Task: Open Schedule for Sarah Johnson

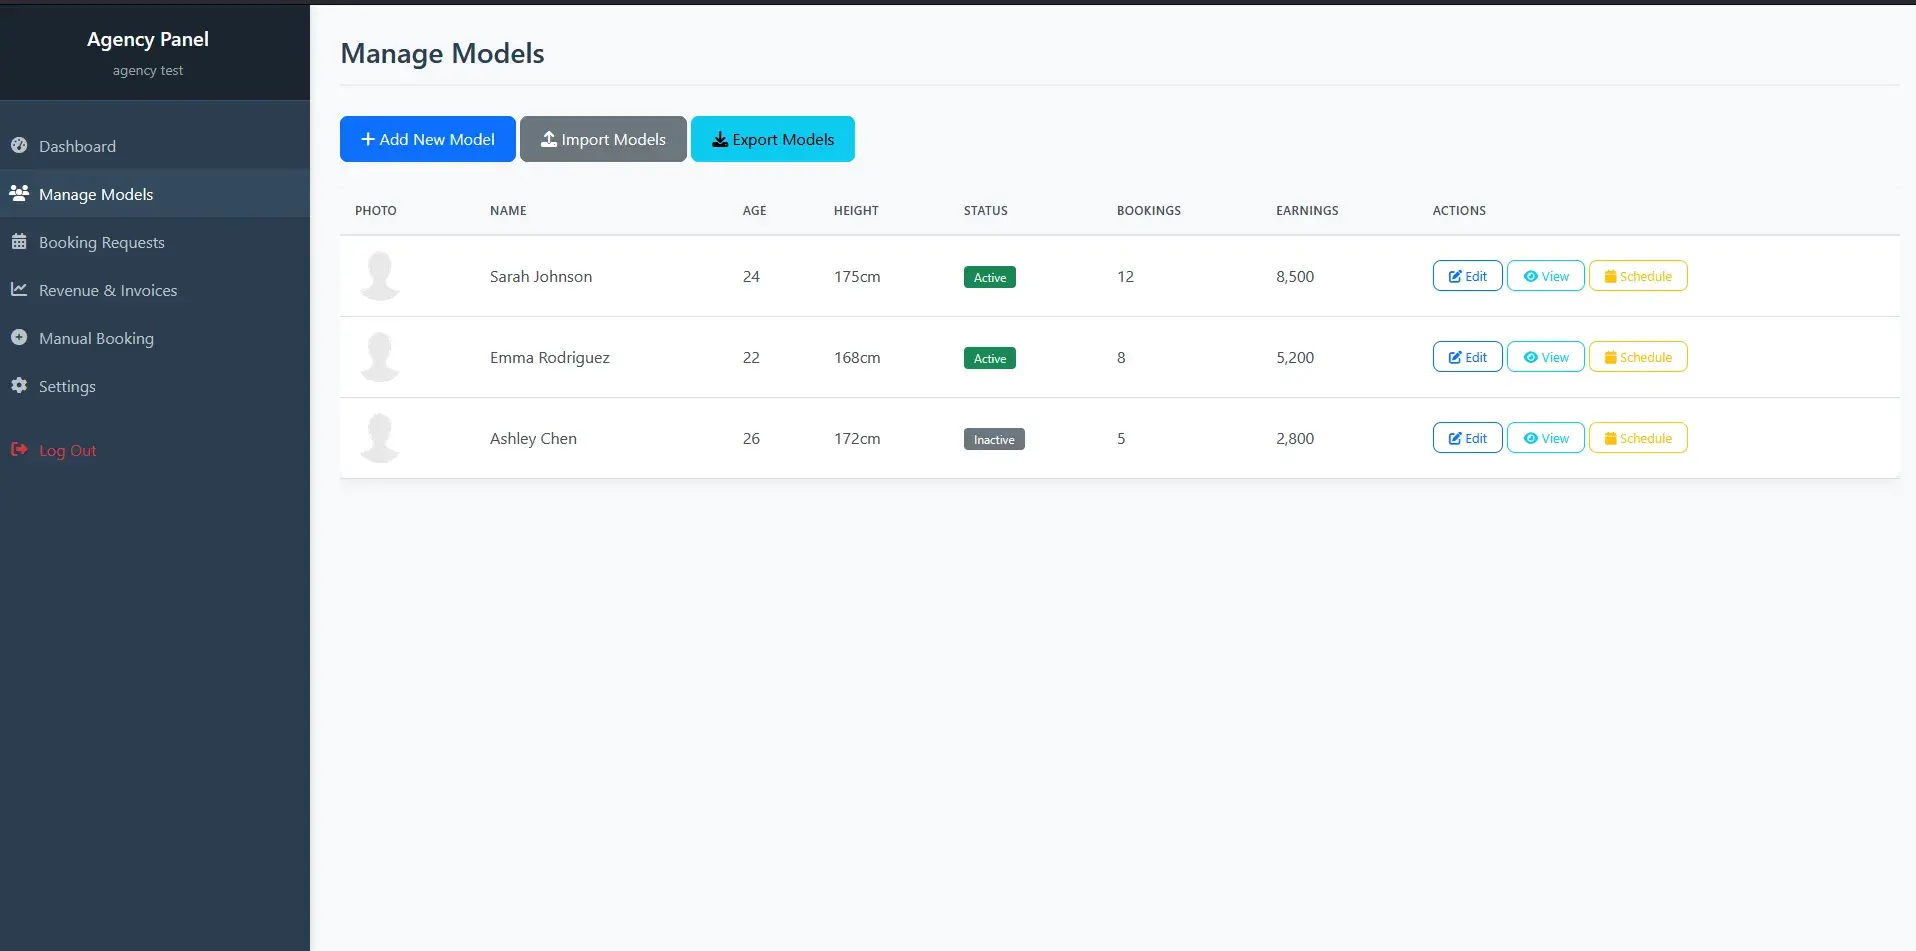Action: pos(1637,276)
